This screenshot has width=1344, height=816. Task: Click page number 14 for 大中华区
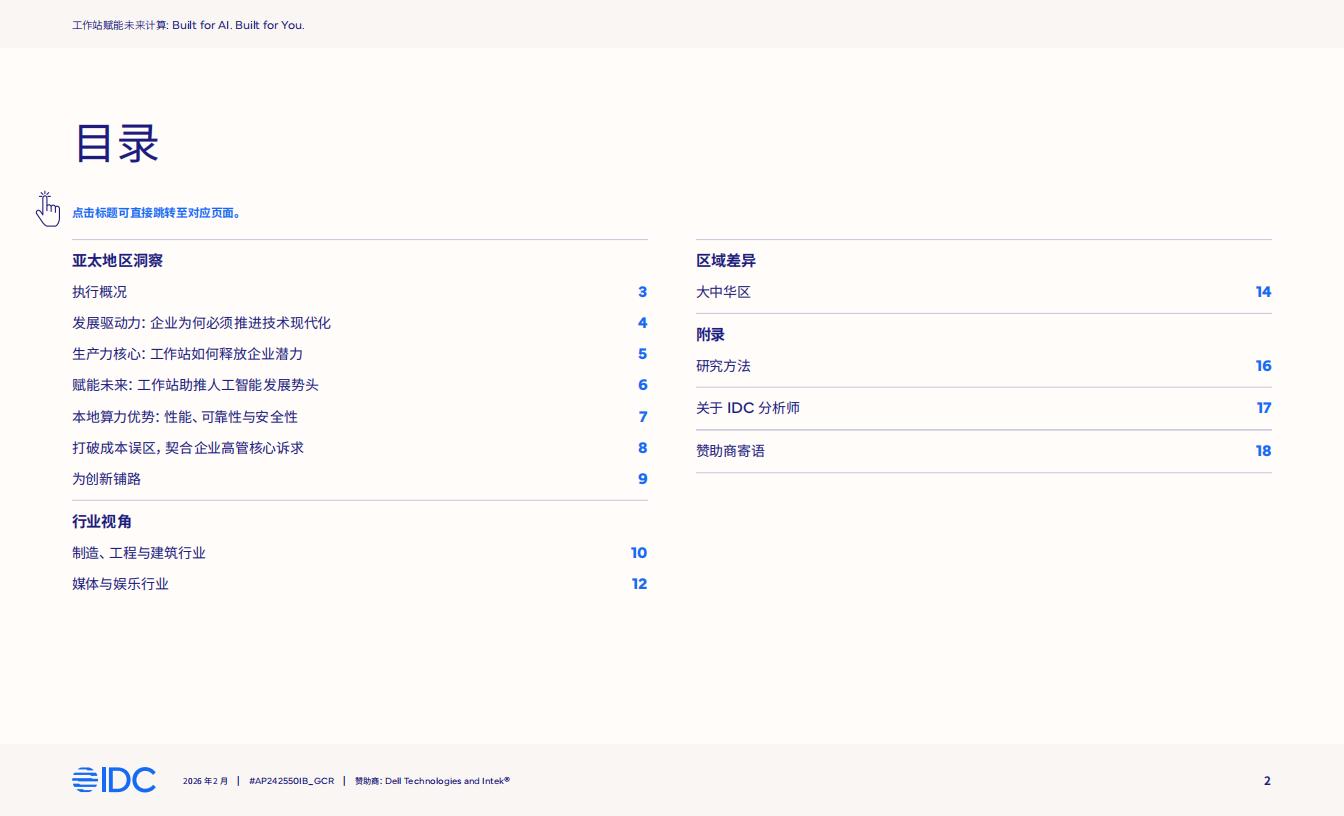click(x=1263, y=292)
